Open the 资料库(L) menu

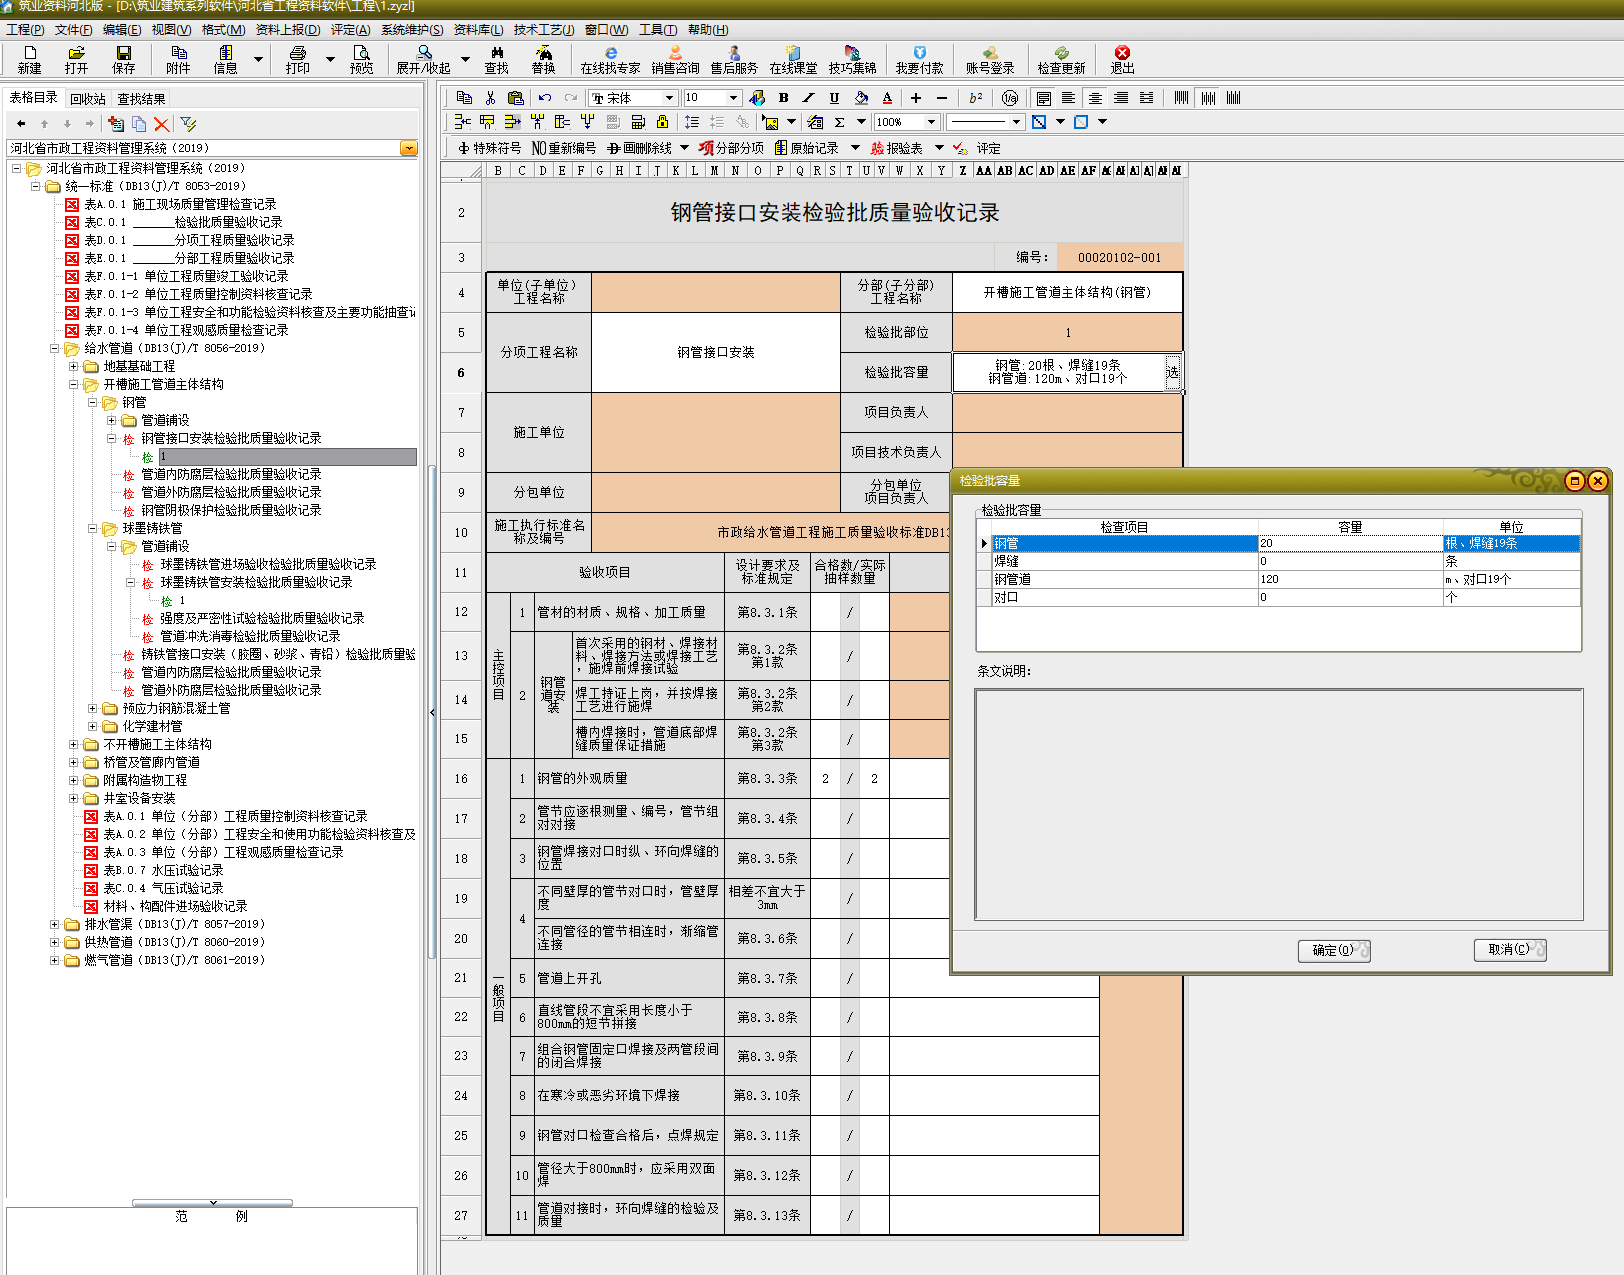click(478, 29)
